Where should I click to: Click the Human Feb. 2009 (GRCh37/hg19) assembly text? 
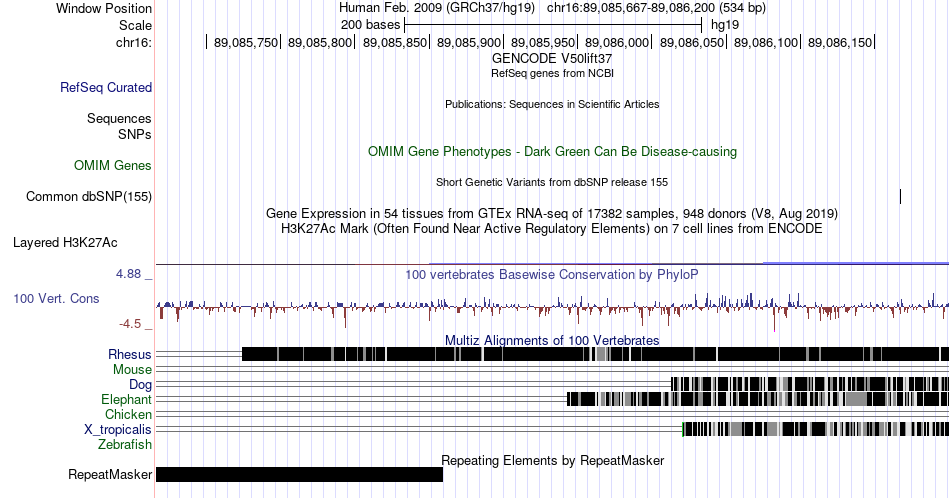click(x=437, y=8)
